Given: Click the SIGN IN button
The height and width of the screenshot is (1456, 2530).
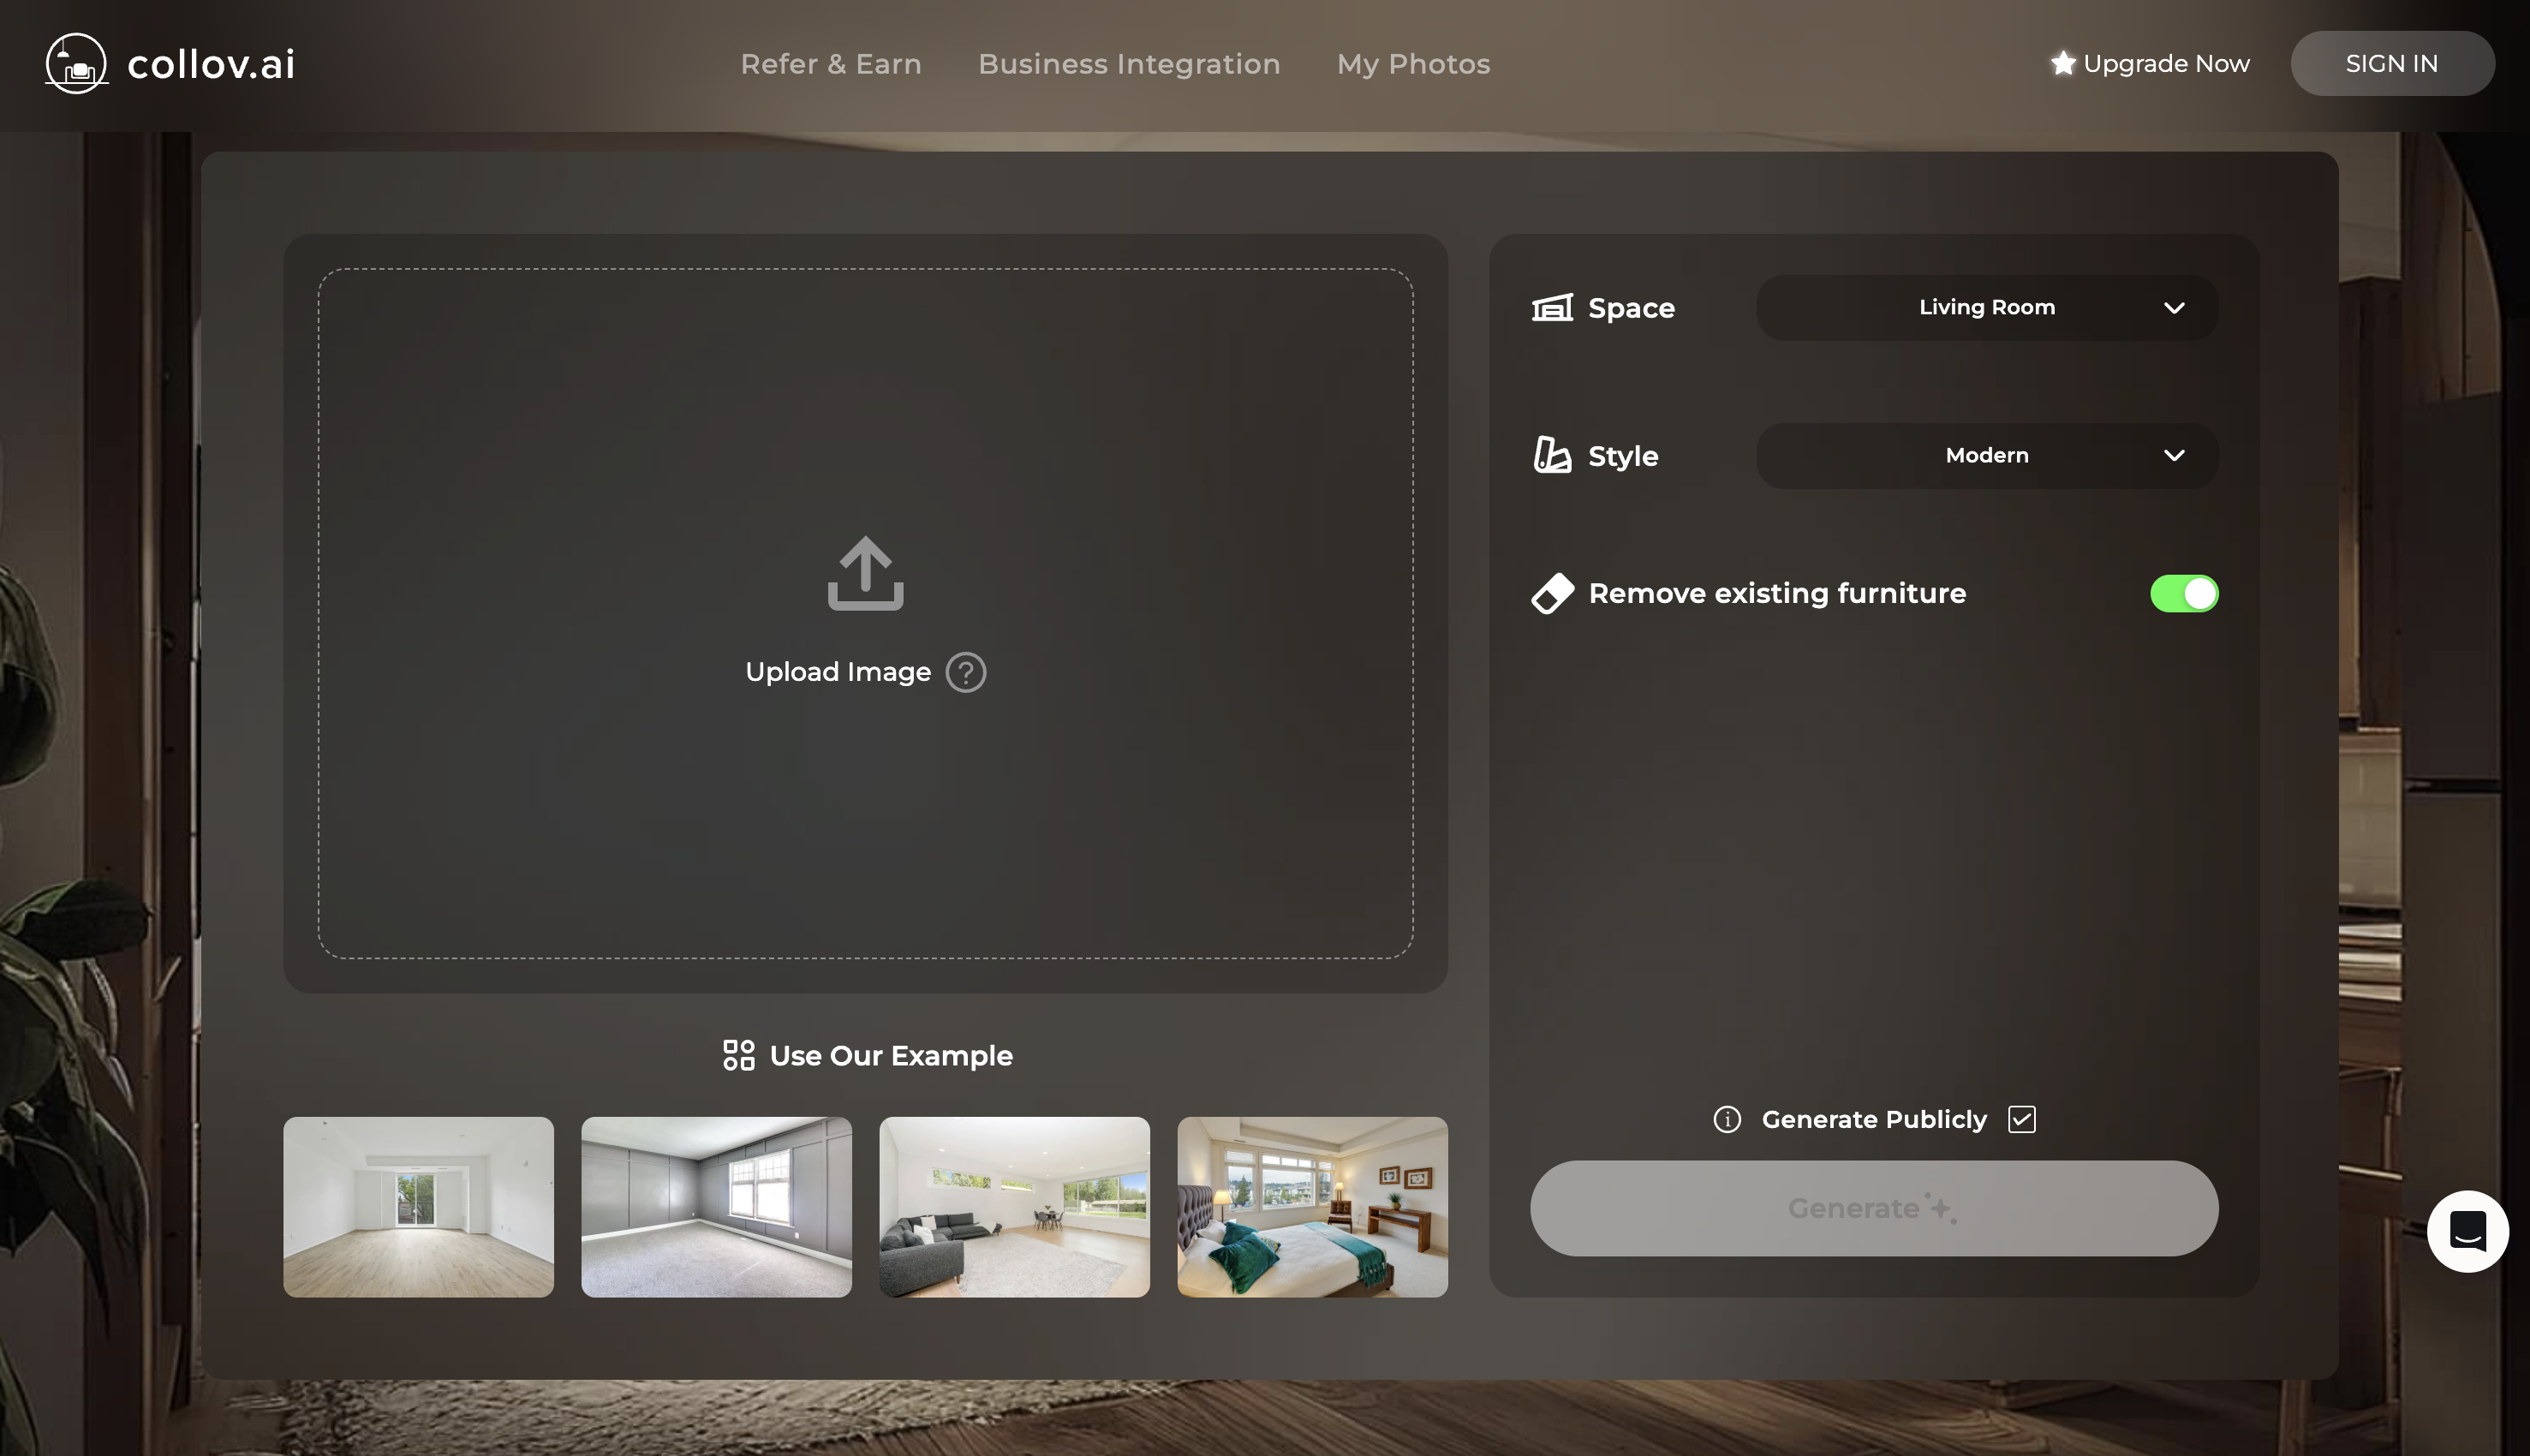Looking at the screenshot, I should tap(2392, 63).
